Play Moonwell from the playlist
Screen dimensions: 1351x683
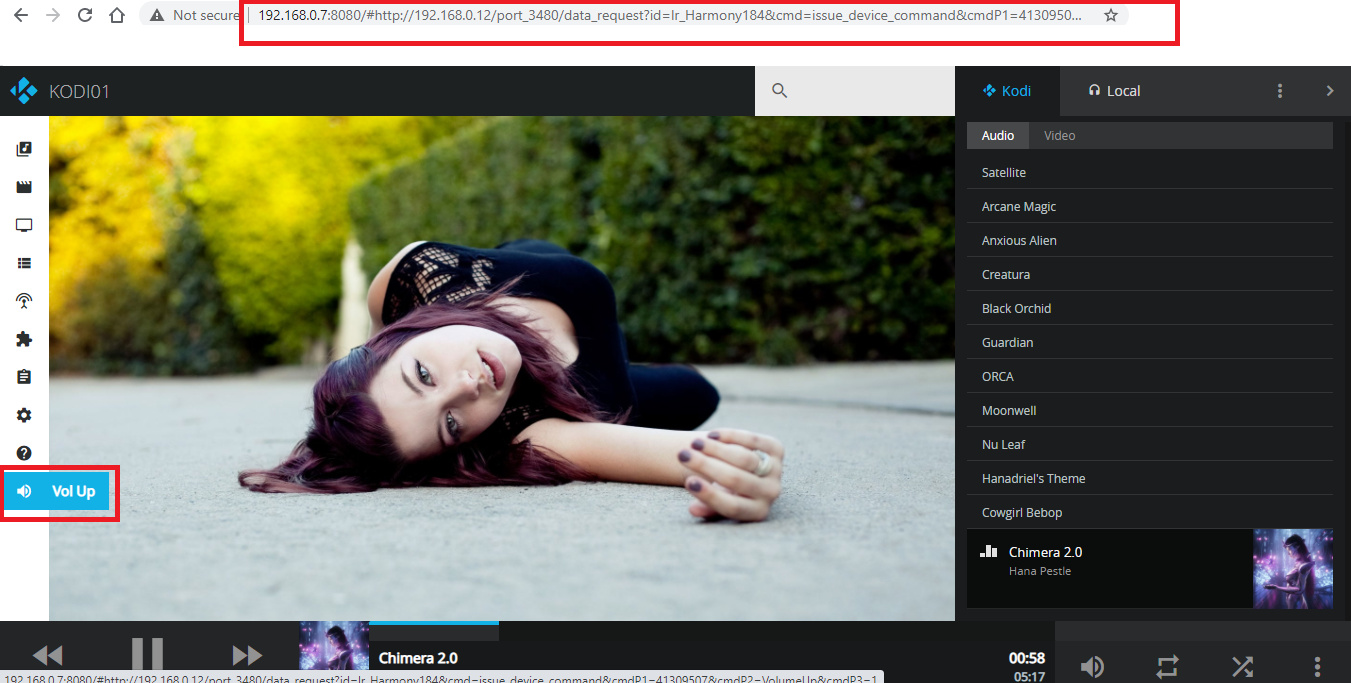[x=1150, y=411]
